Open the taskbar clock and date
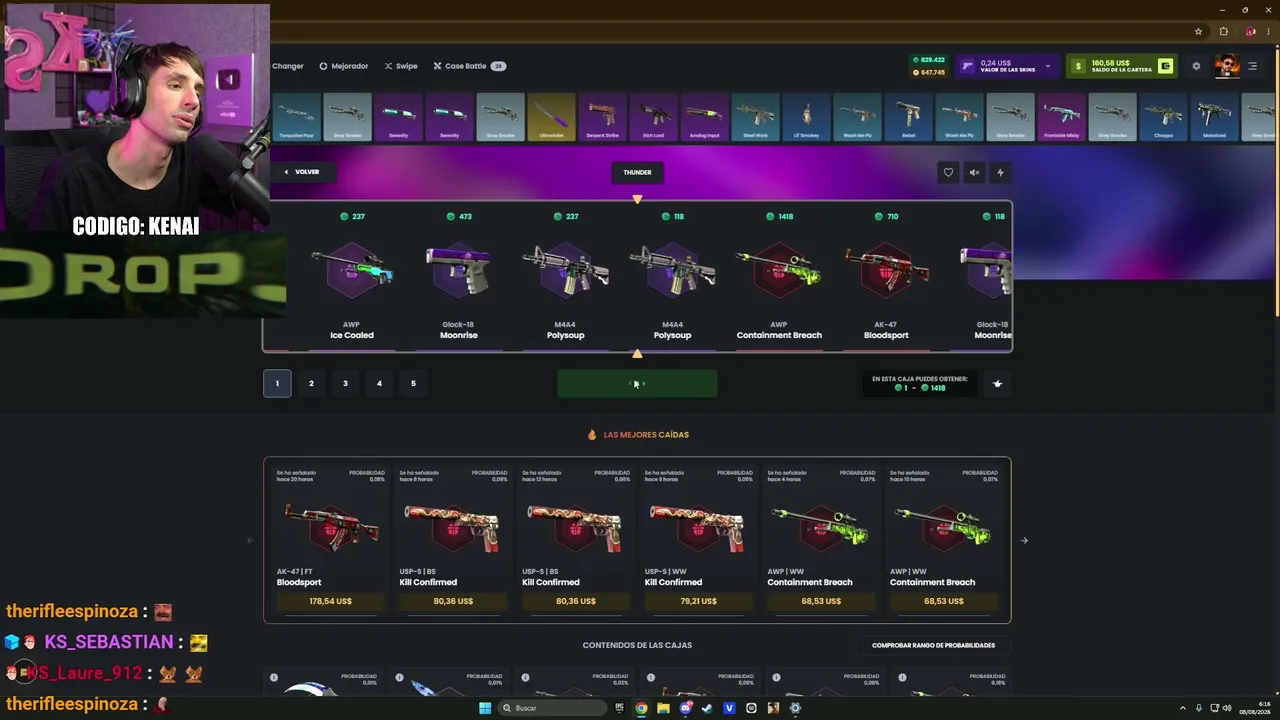This screenshot has height=720, width=1280. point(1255,708)
